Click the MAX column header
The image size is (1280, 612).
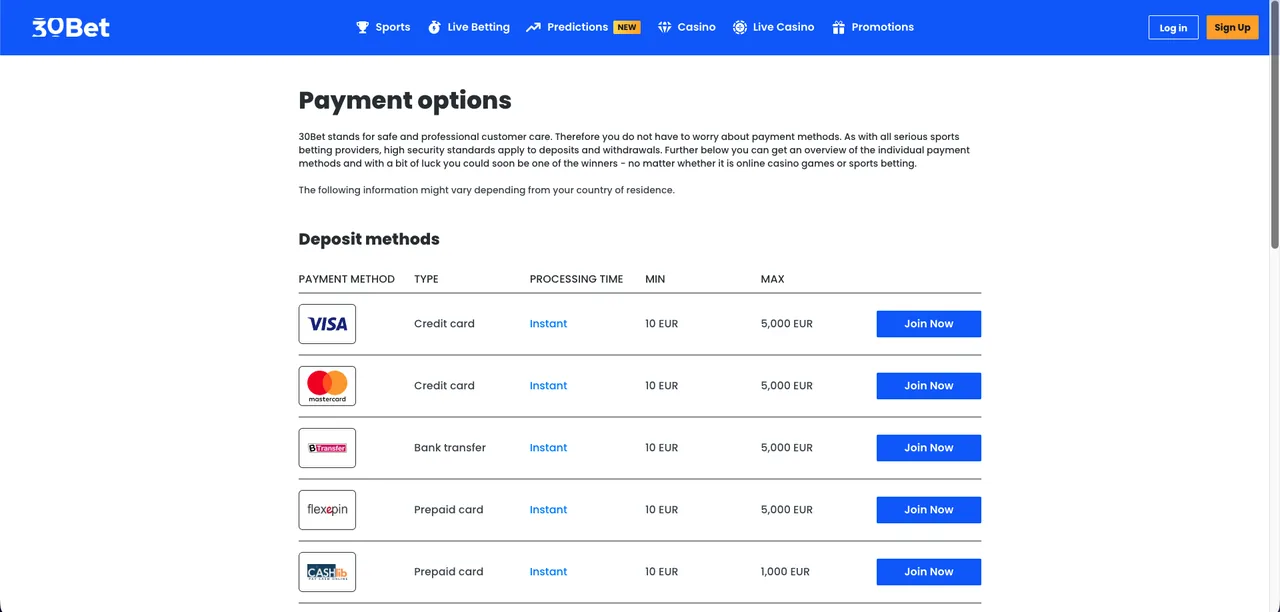click(773, 279)
